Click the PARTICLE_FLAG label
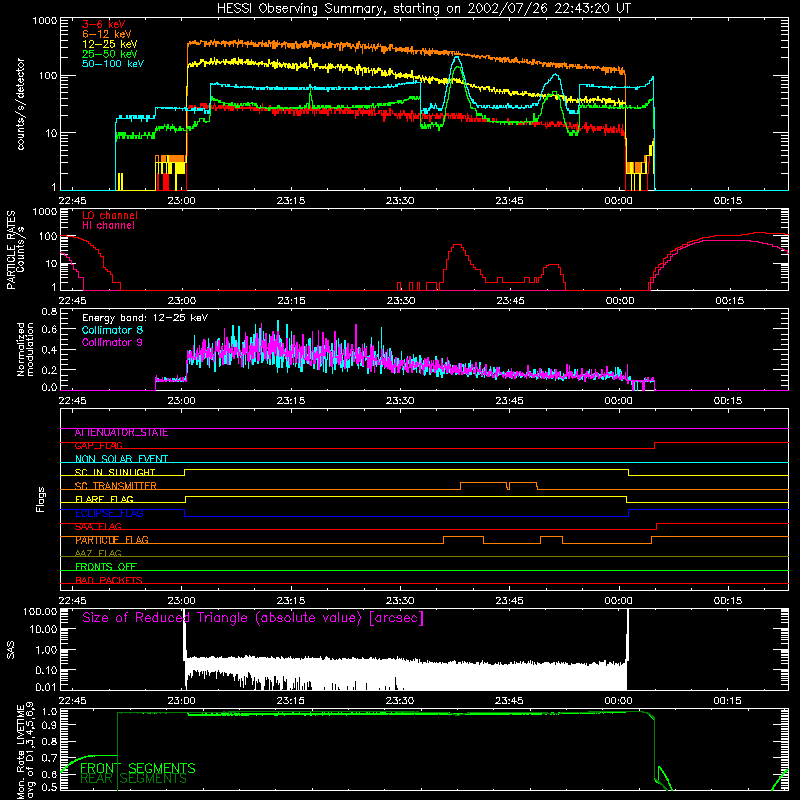The width and height of the screenshot is (800, 800). 112,540
